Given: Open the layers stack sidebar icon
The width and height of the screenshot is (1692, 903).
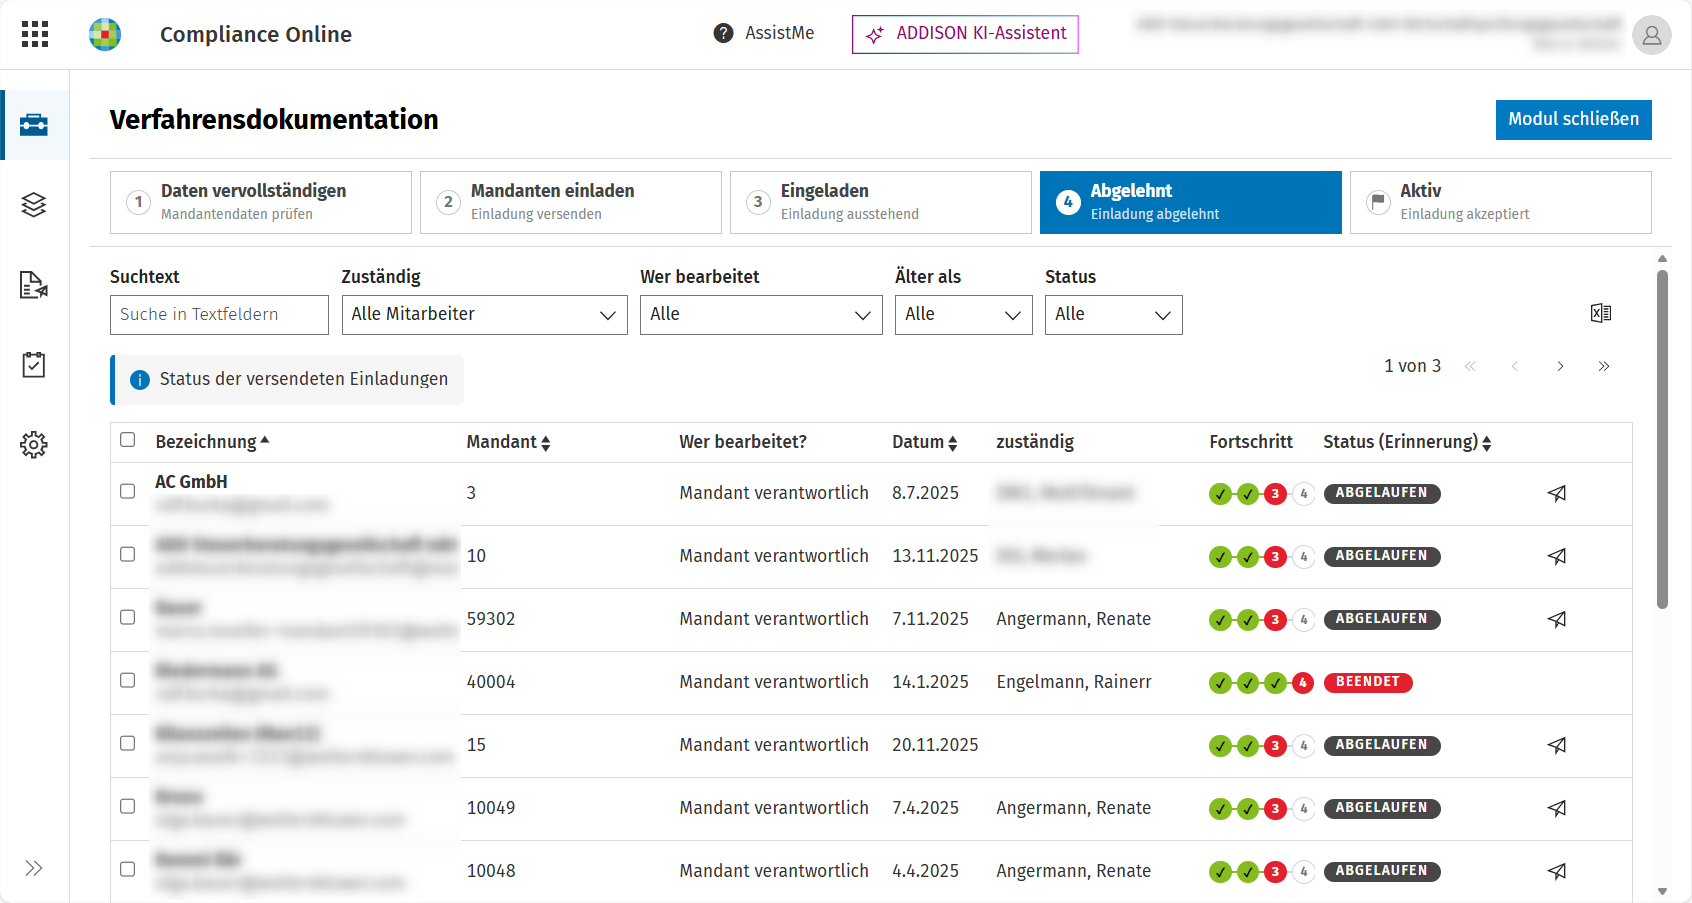Looking at the screenshot, I should pyautogui.click(x=34, y=205).
